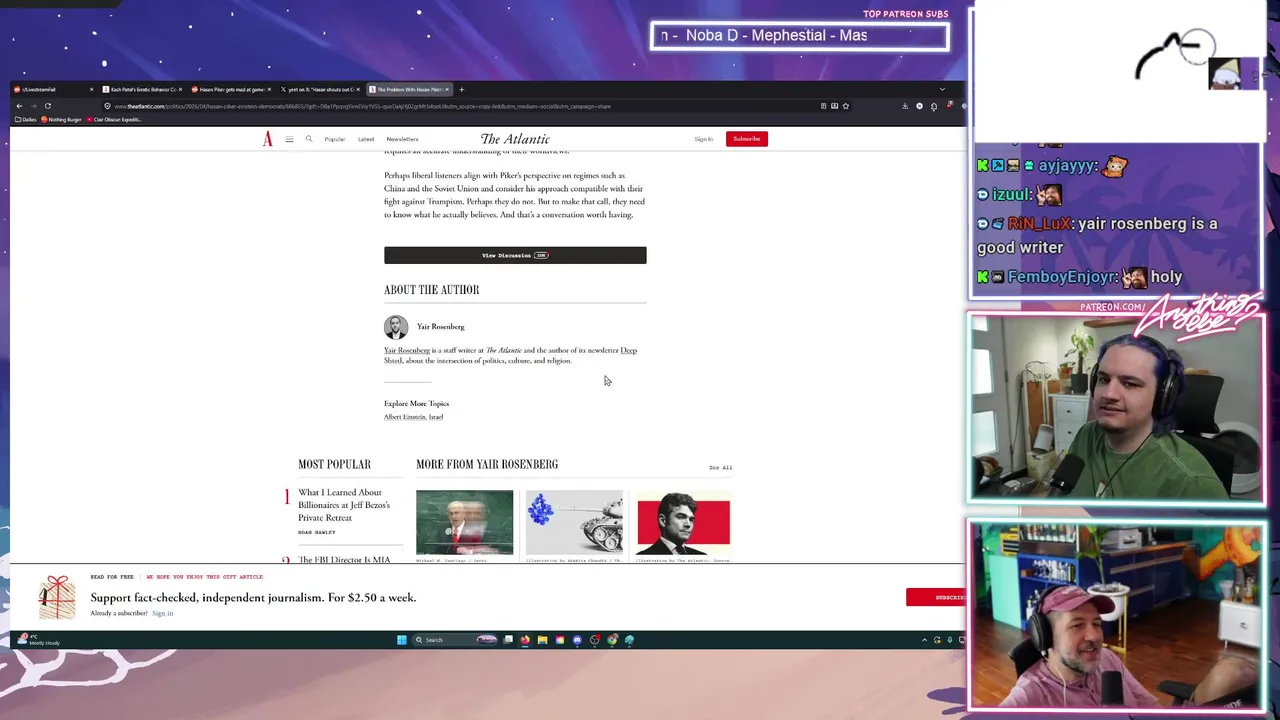
Task: Open a new browser tab with plus button
Action: click(461, 89)
